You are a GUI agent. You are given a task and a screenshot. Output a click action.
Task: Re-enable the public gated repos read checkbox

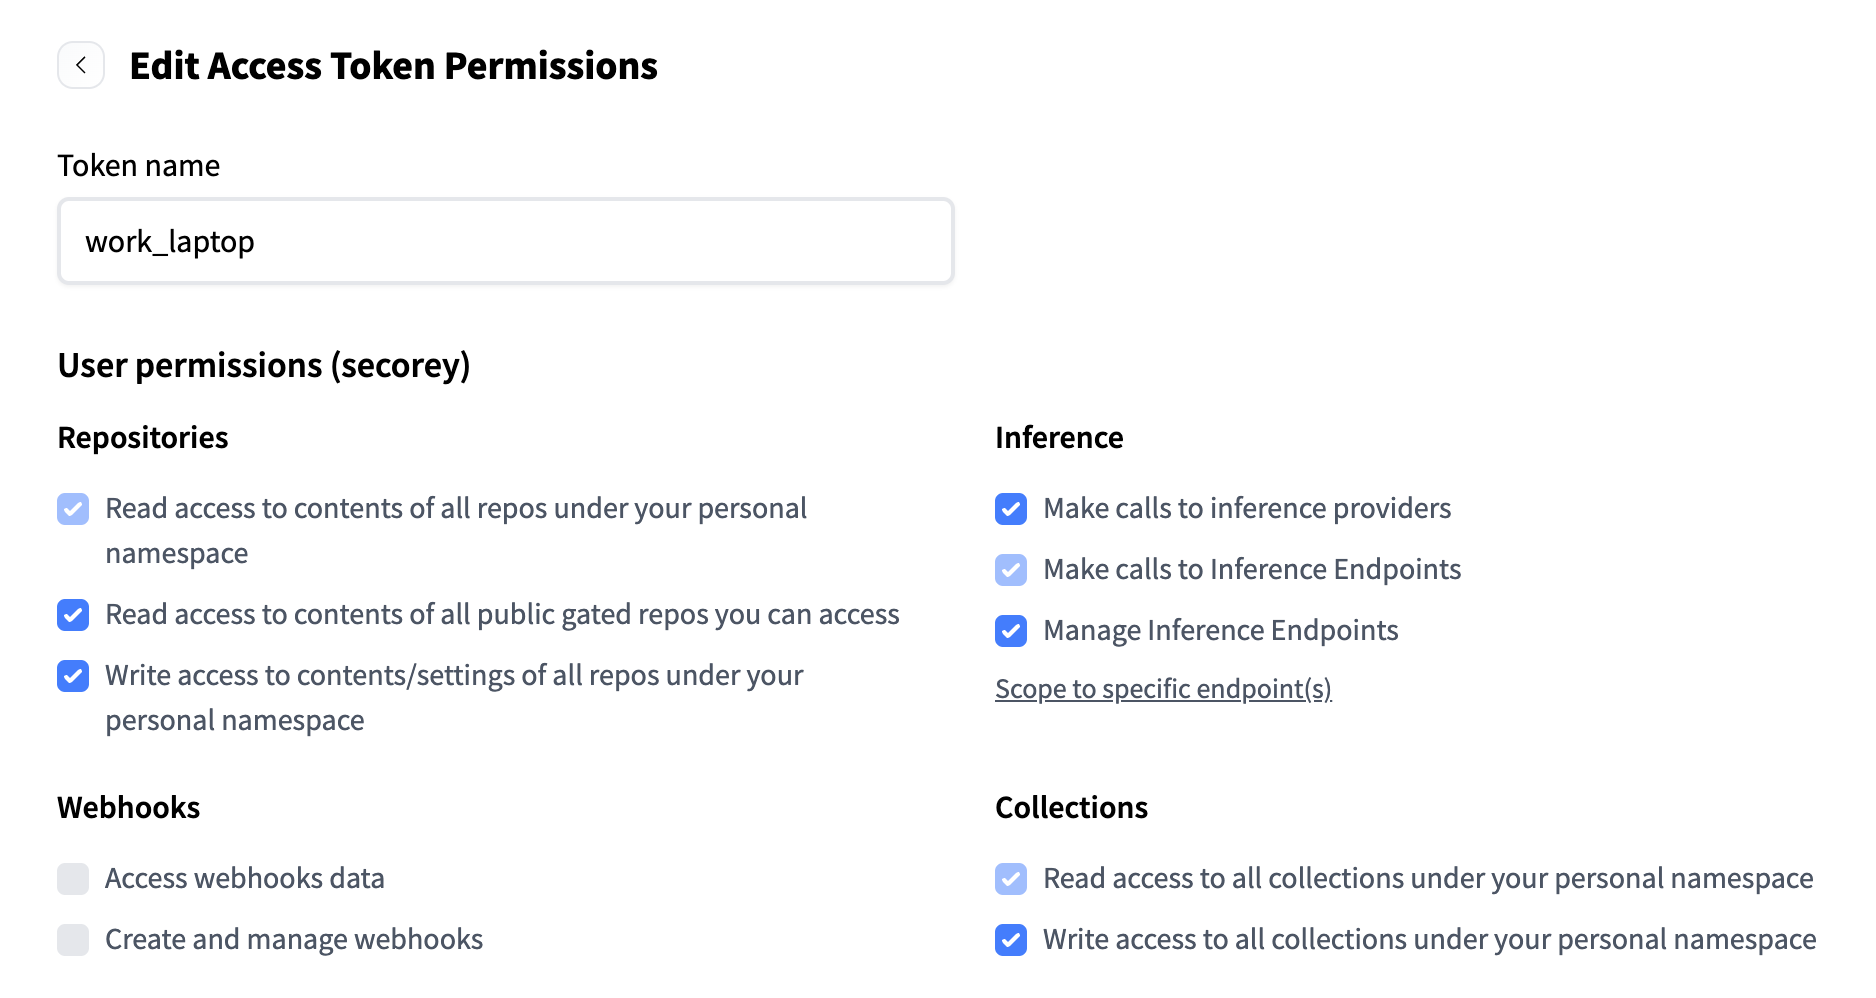pos(73,615)
